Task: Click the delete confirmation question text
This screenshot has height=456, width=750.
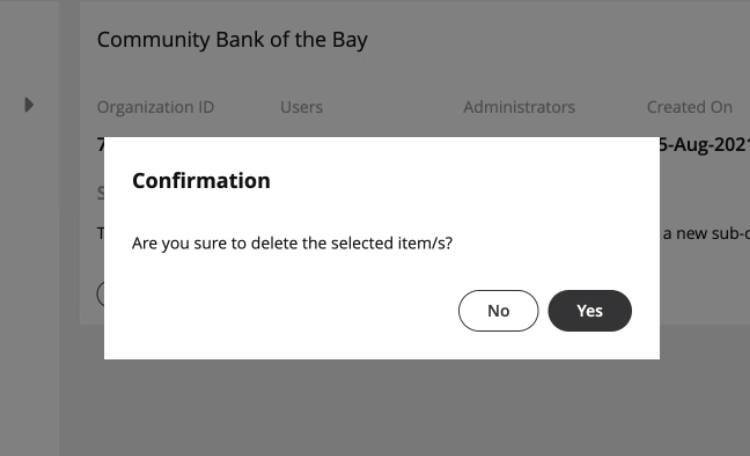Action: pos(293,242)
